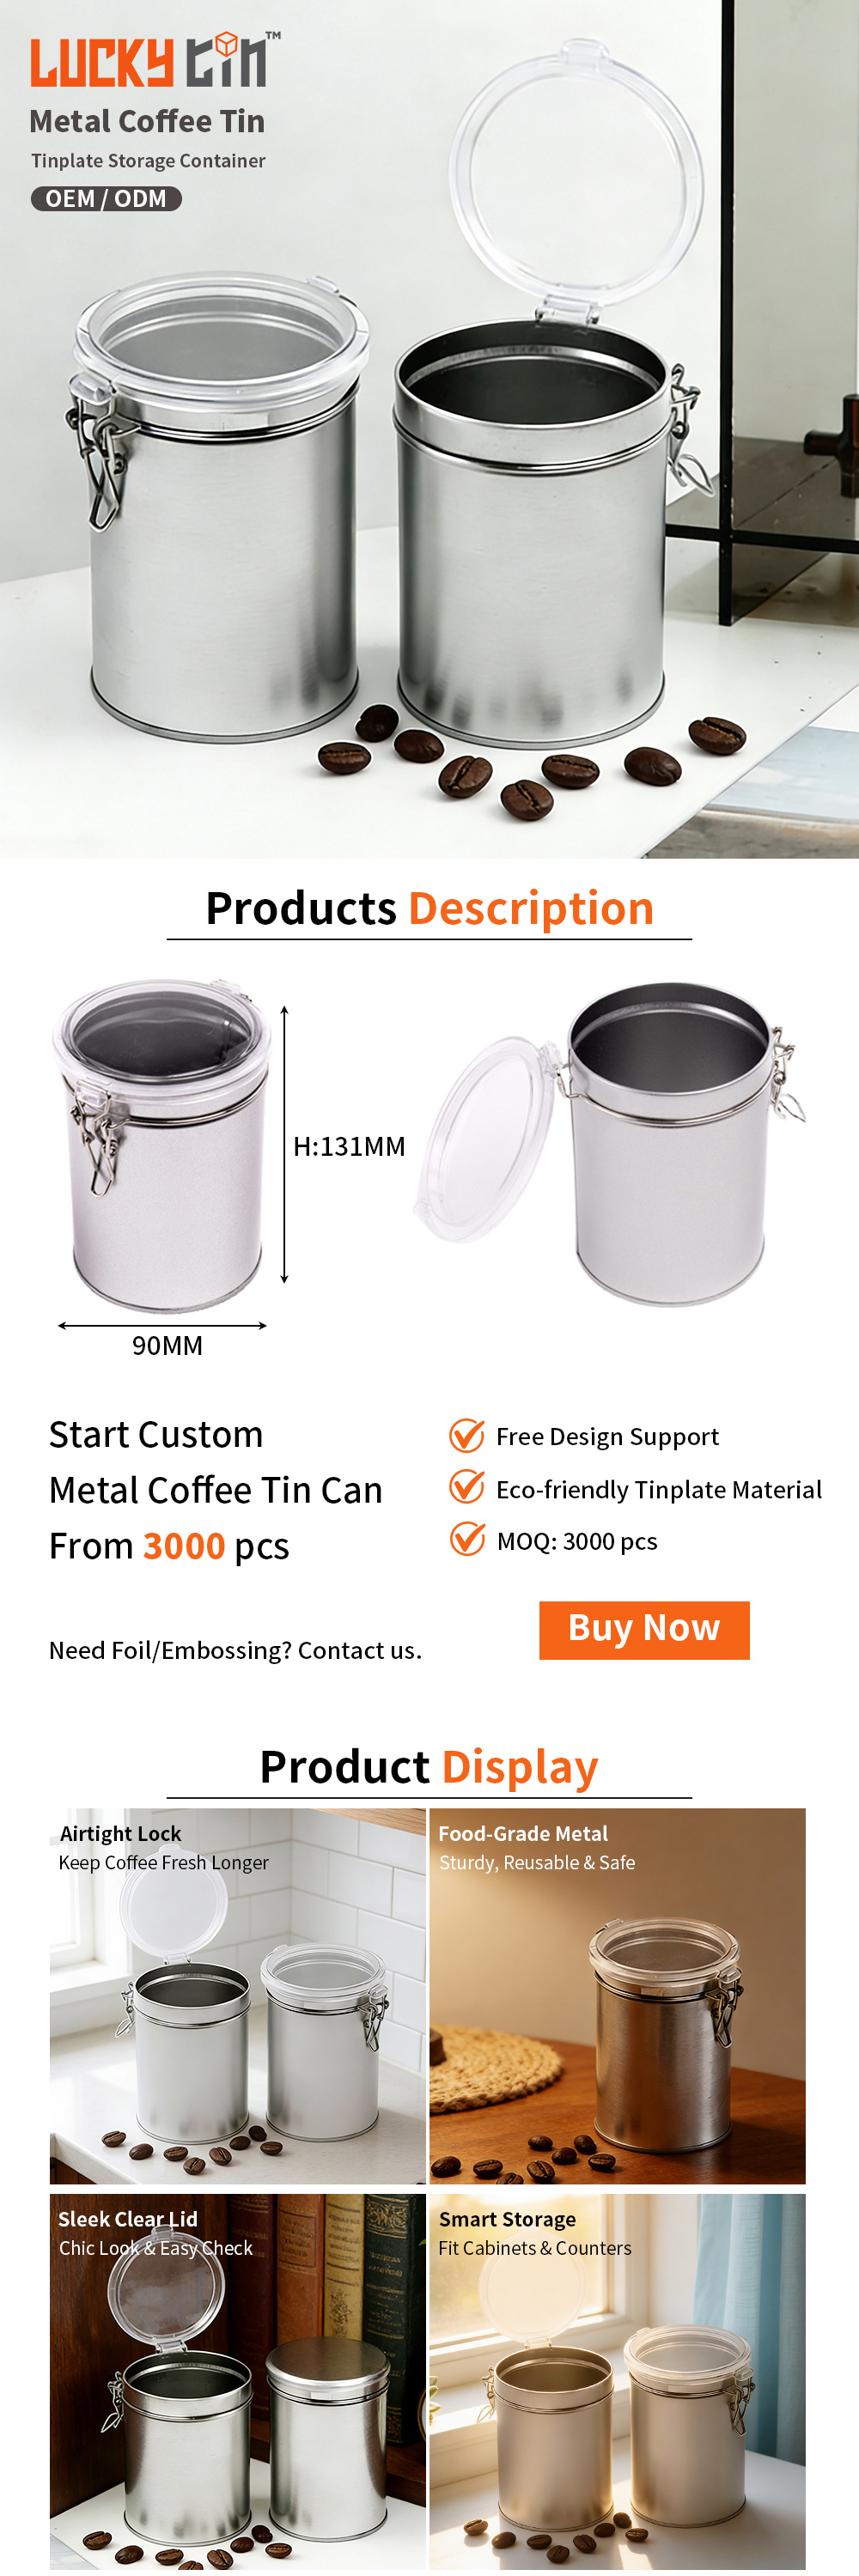
Task: Click the orange 3000 quantity text
Action: 184,1546
